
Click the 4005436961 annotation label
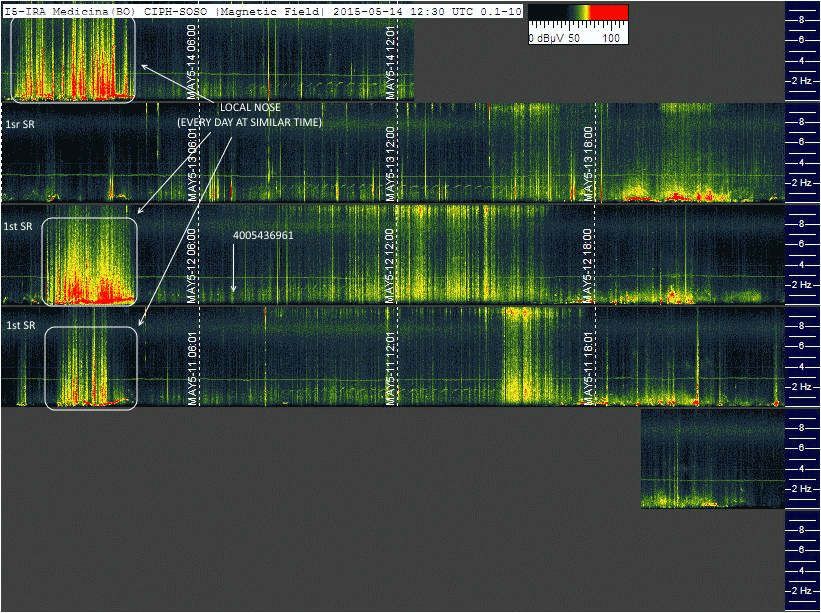coord(263,234)
